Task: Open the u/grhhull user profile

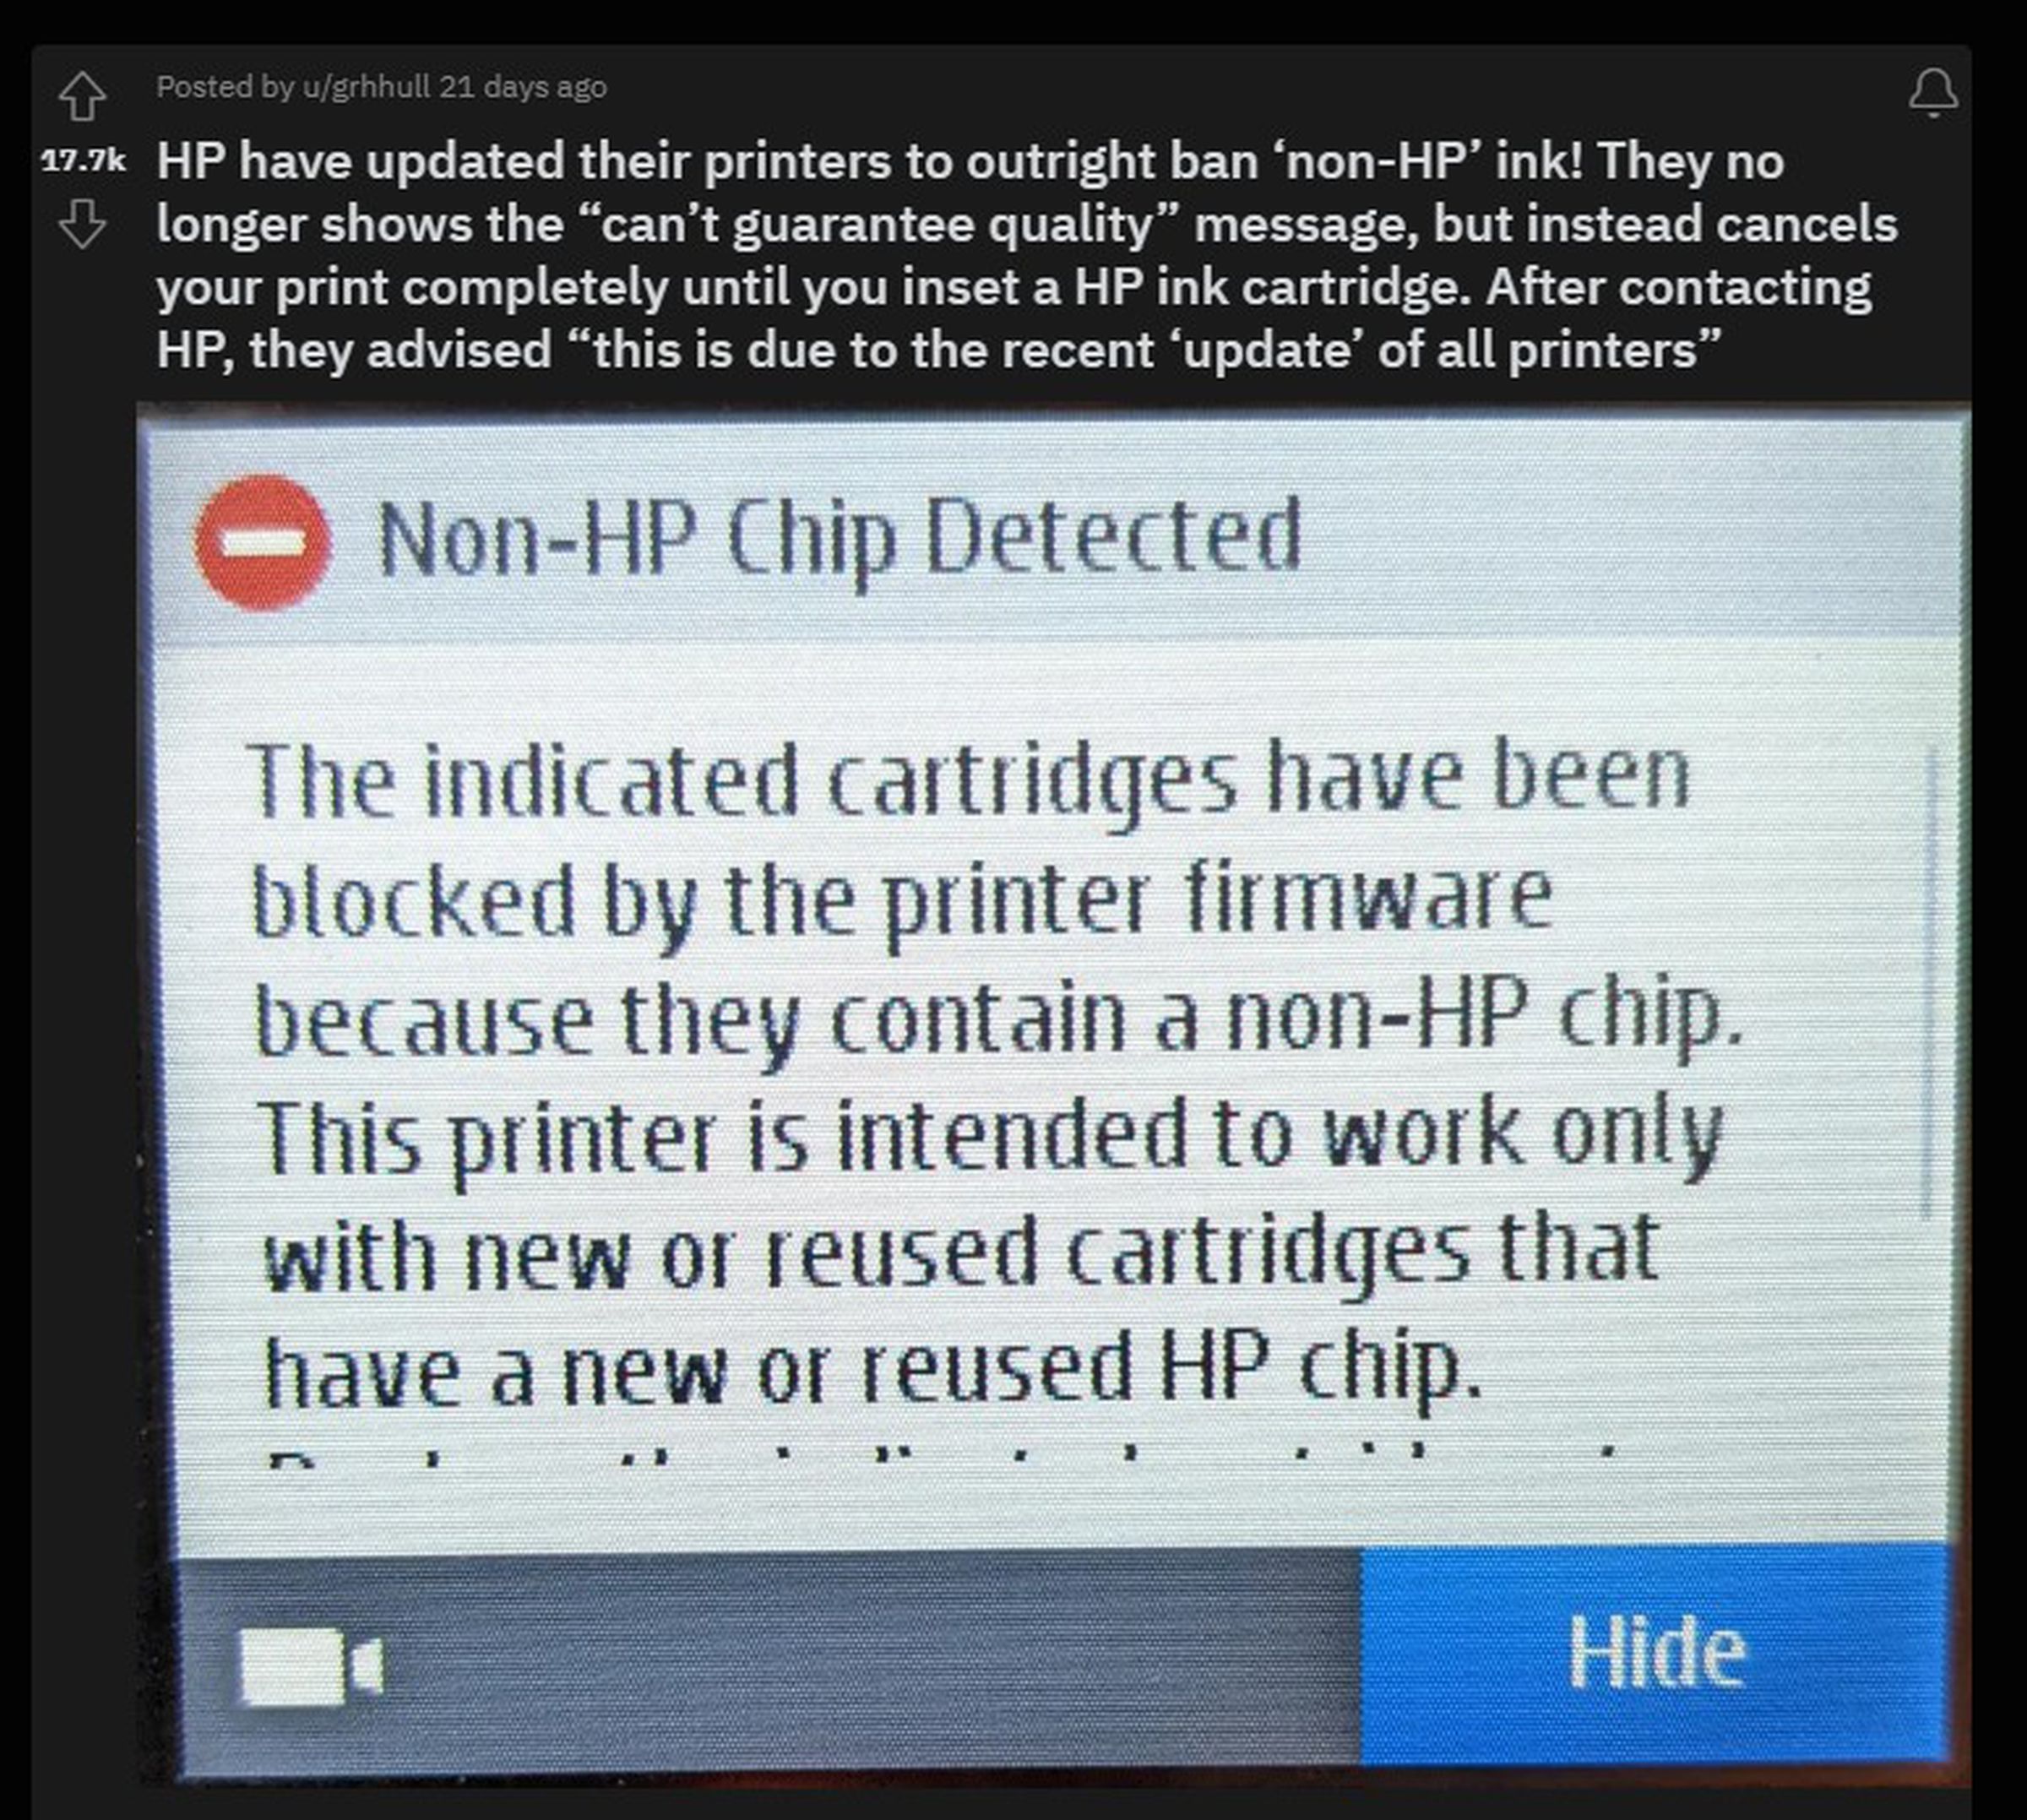Action: [x=366, y=87]
